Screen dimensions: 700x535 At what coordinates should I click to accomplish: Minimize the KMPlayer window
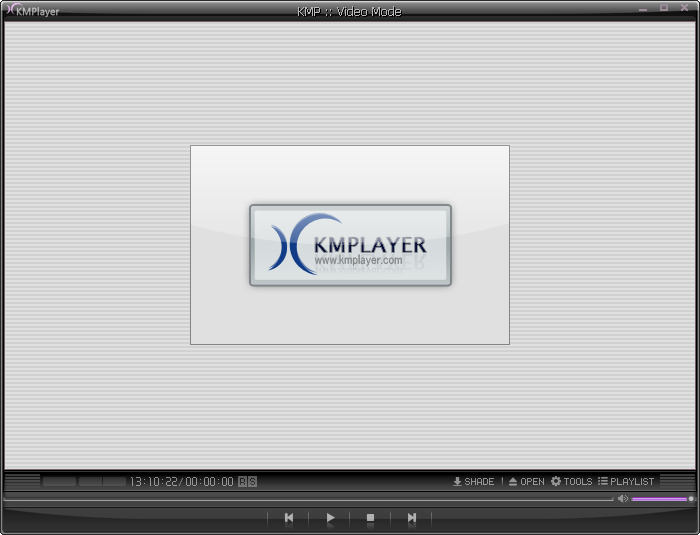pos(643,8)
